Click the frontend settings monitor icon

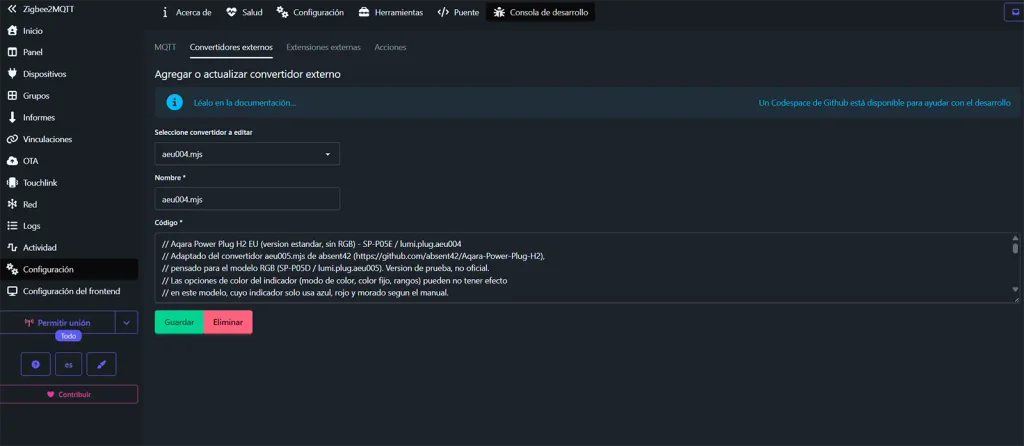click(x=12, y=291)
